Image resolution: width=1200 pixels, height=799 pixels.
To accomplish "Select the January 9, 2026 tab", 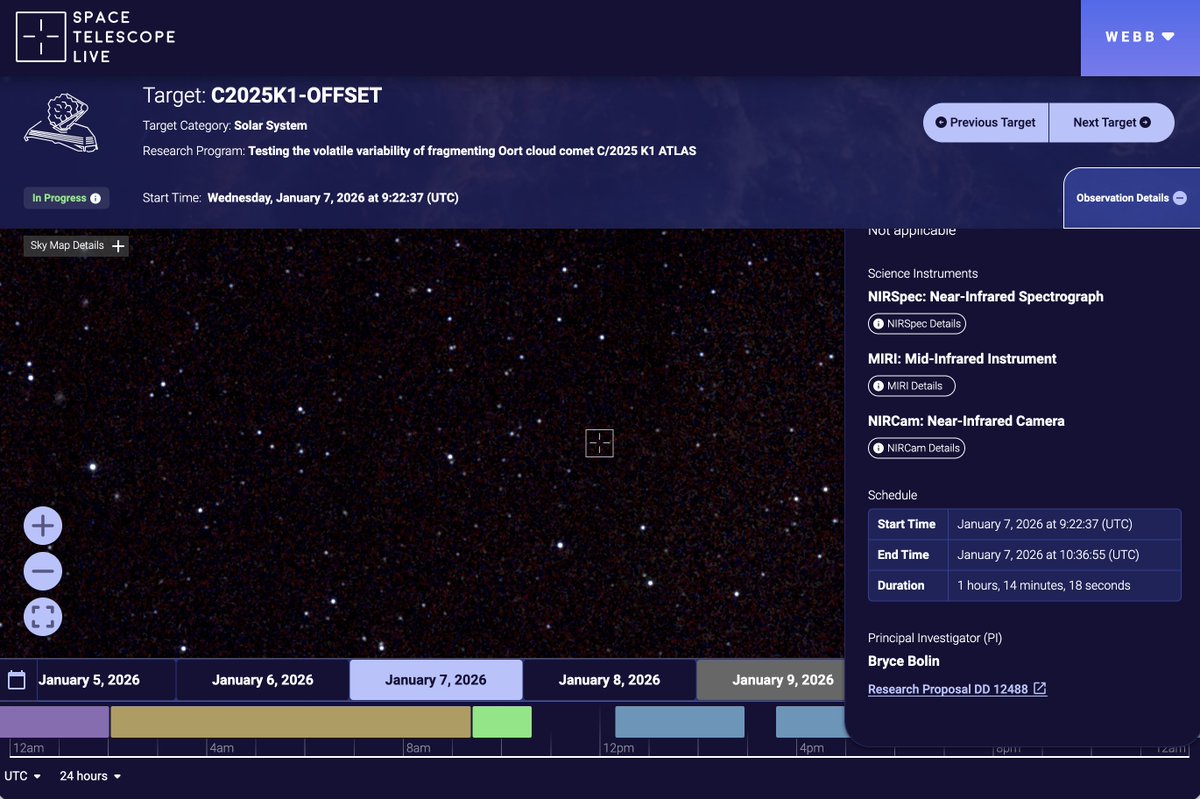I will 772,680.
